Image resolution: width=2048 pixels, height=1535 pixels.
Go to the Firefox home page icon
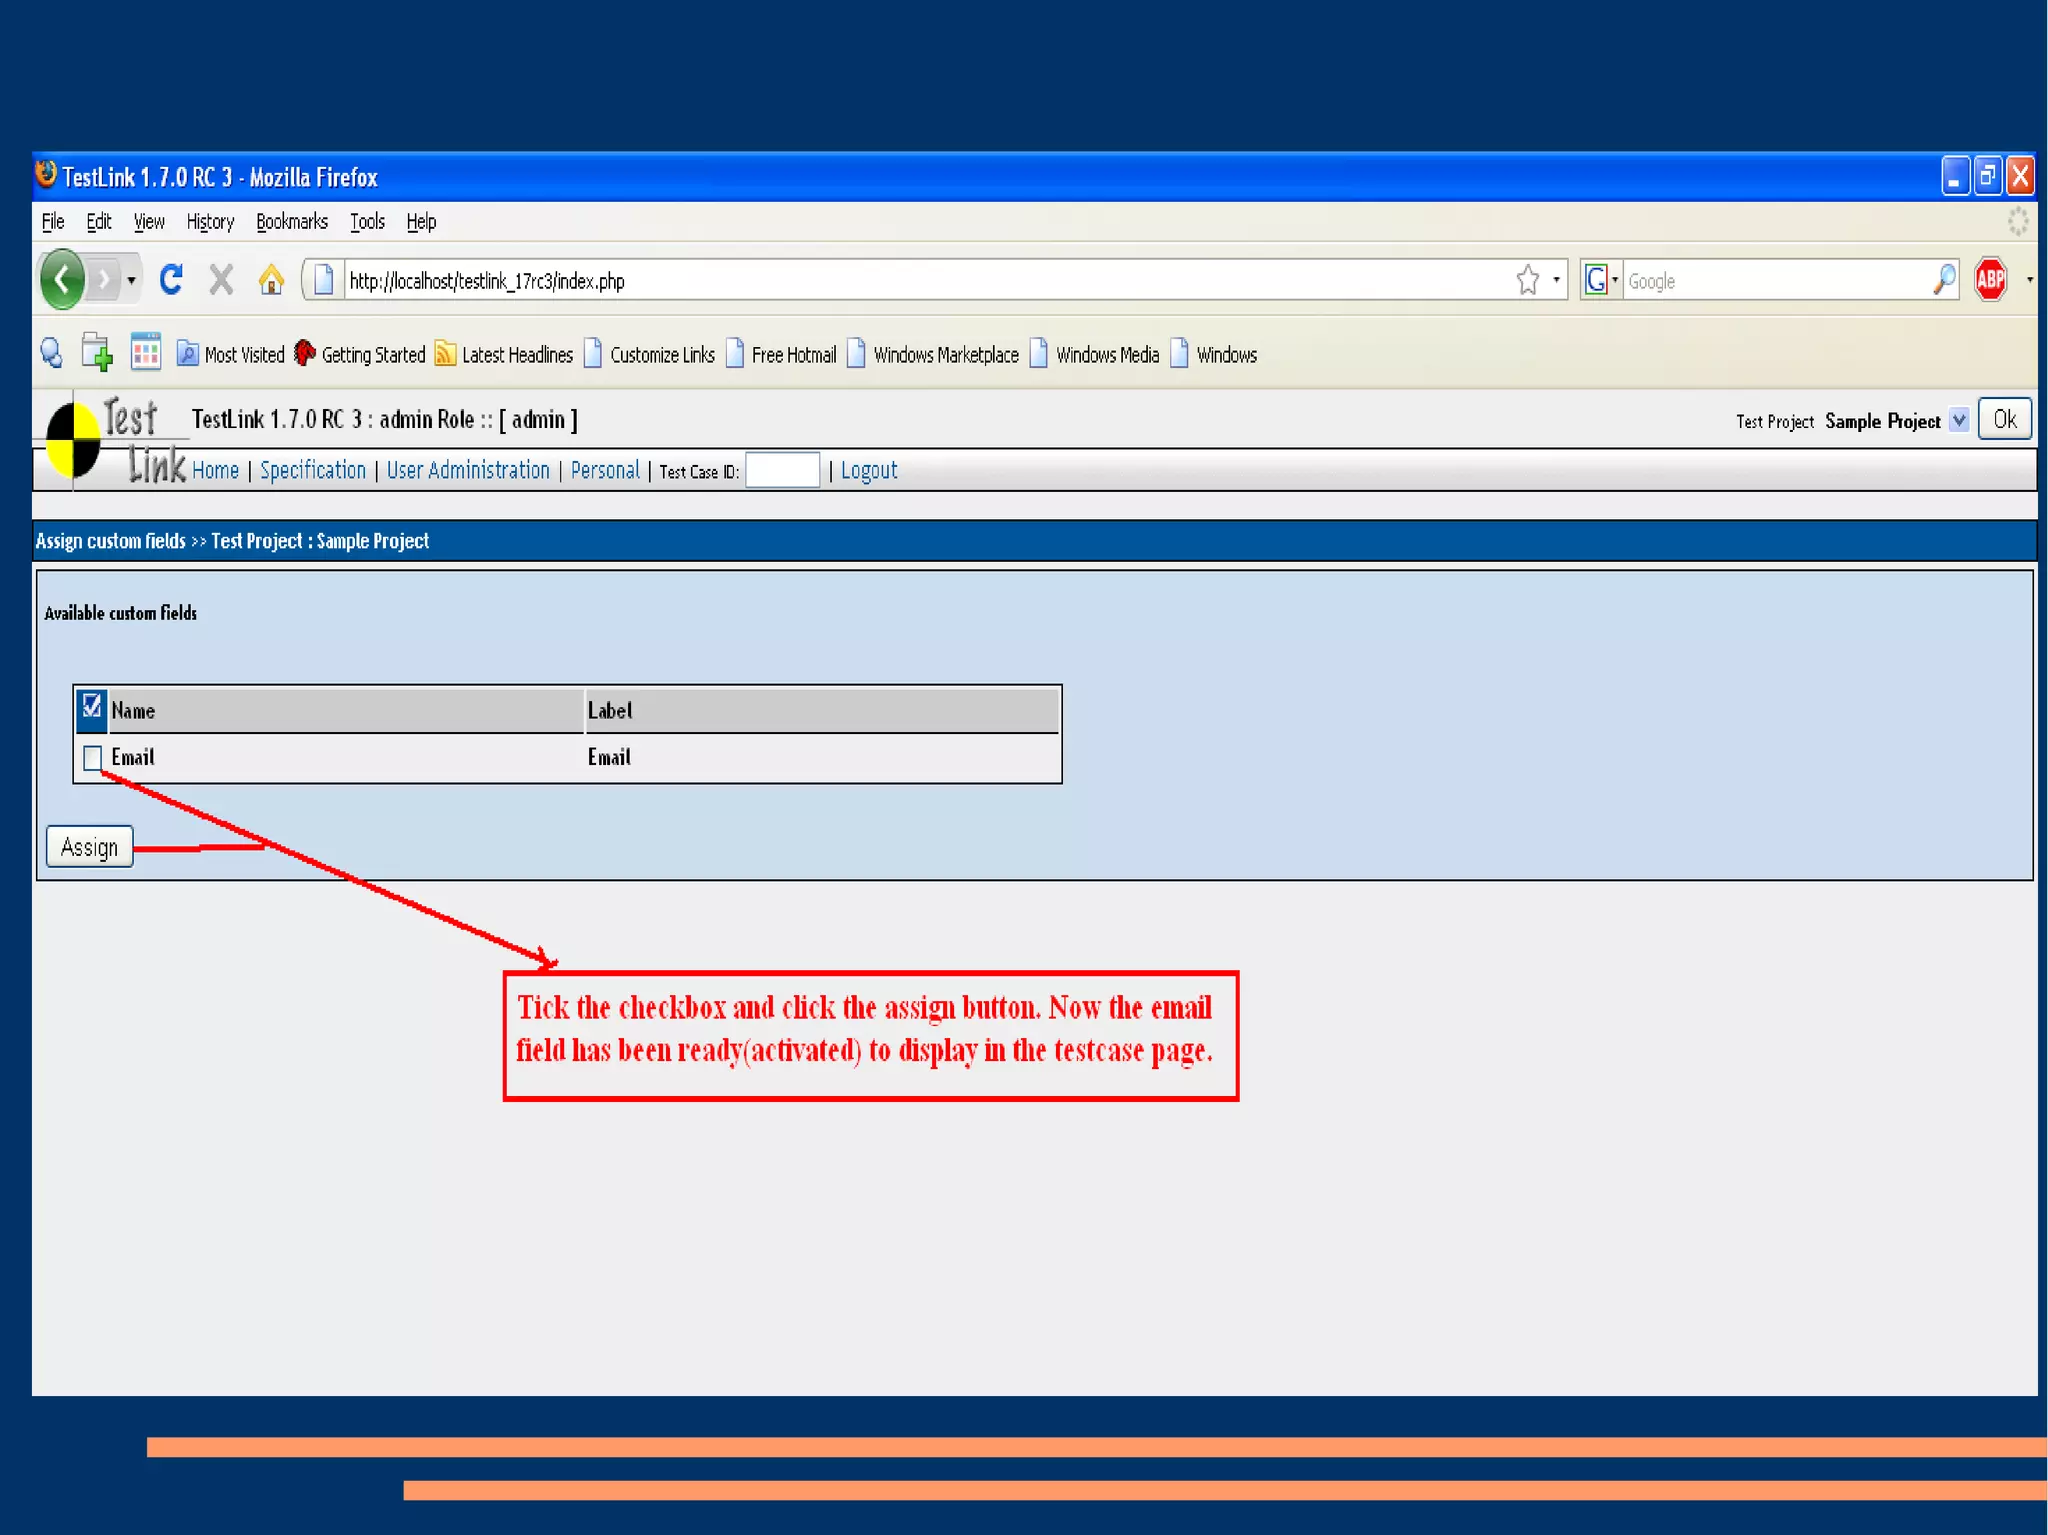tap(270, 279)
